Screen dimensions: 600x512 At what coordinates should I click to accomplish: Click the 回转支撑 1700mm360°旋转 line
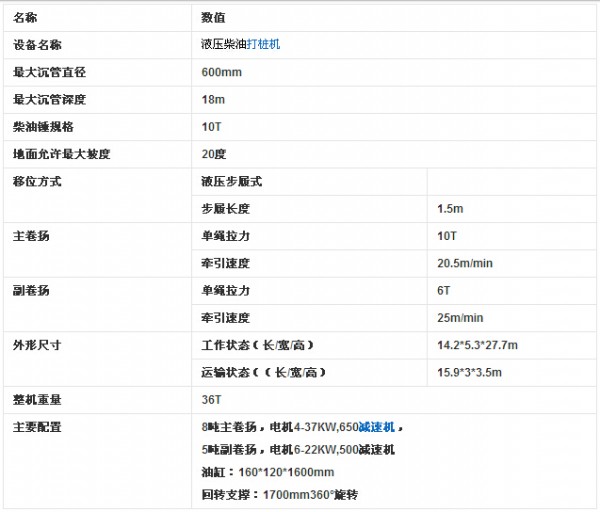point(279,495)
